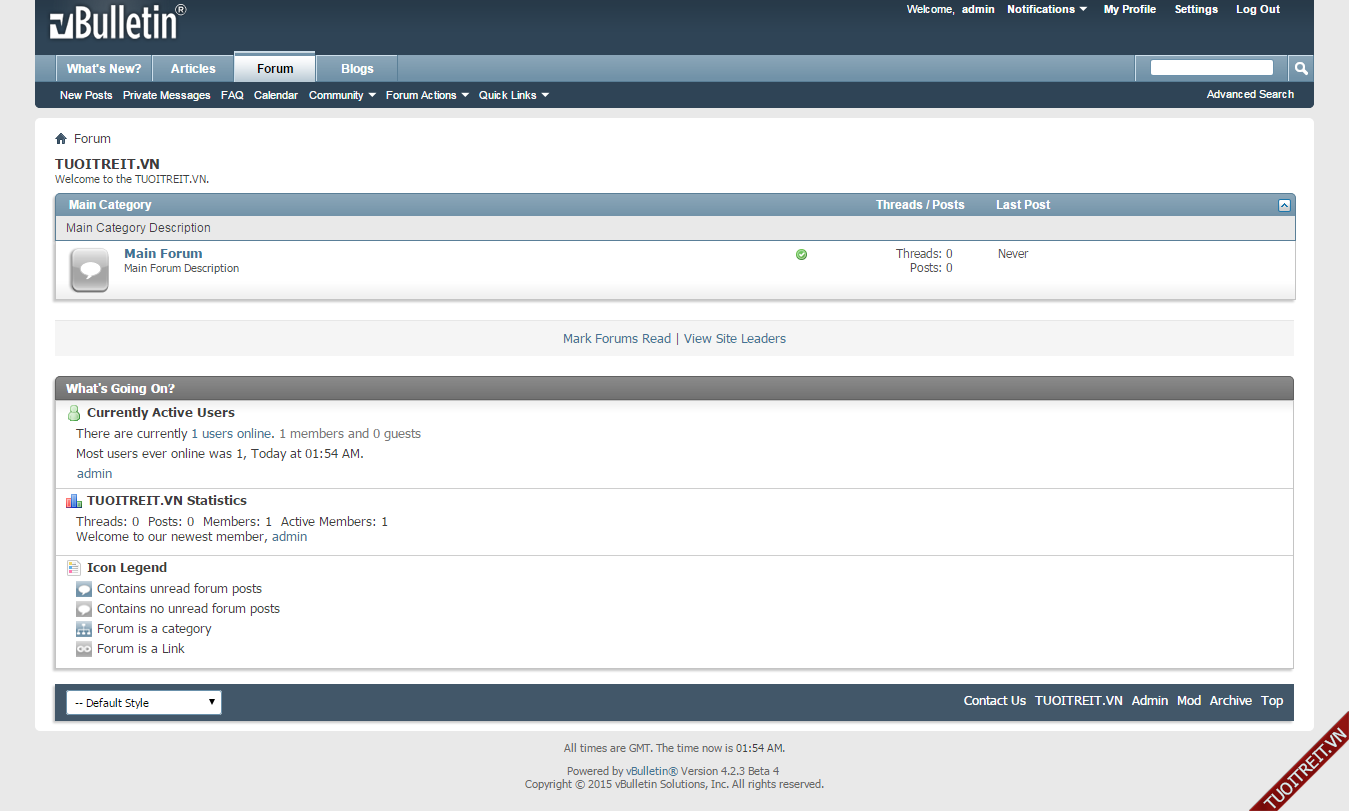
Task: Click into the search text field
Action: coord(1211,68)
